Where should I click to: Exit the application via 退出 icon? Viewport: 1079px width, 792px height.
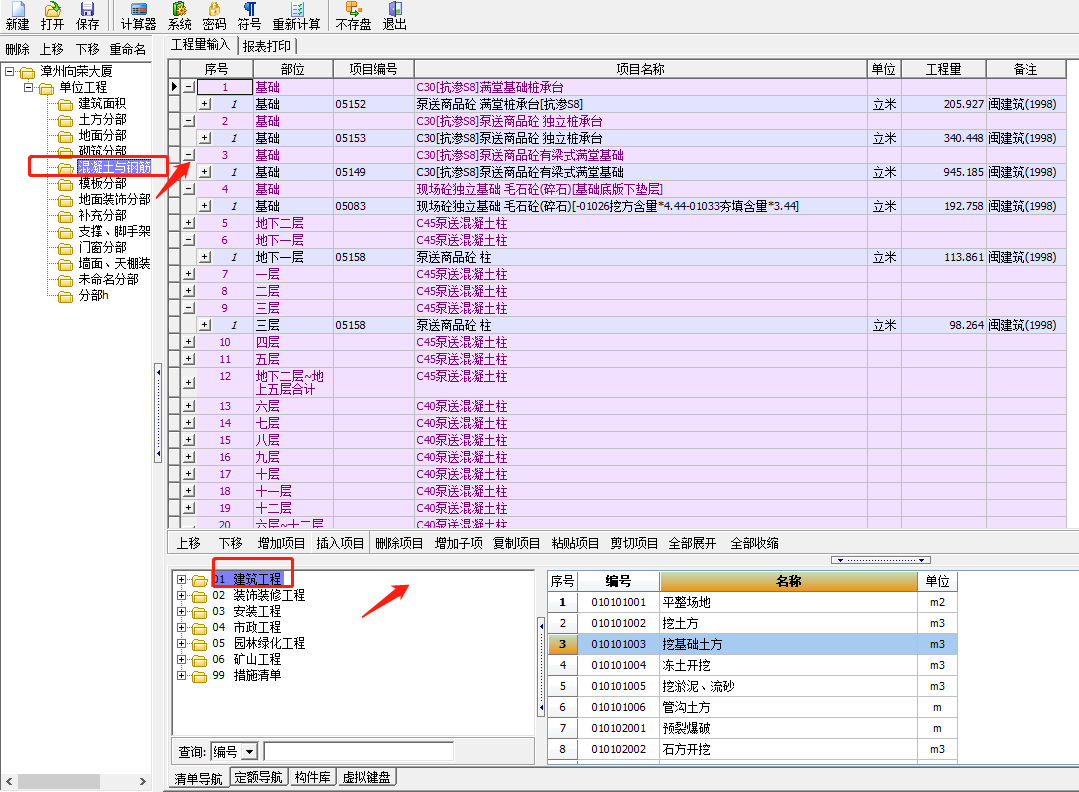coord(395,15)
